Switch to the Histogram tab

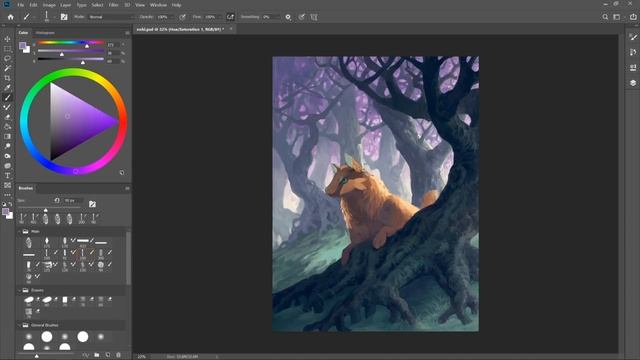[x=45, y=33]
